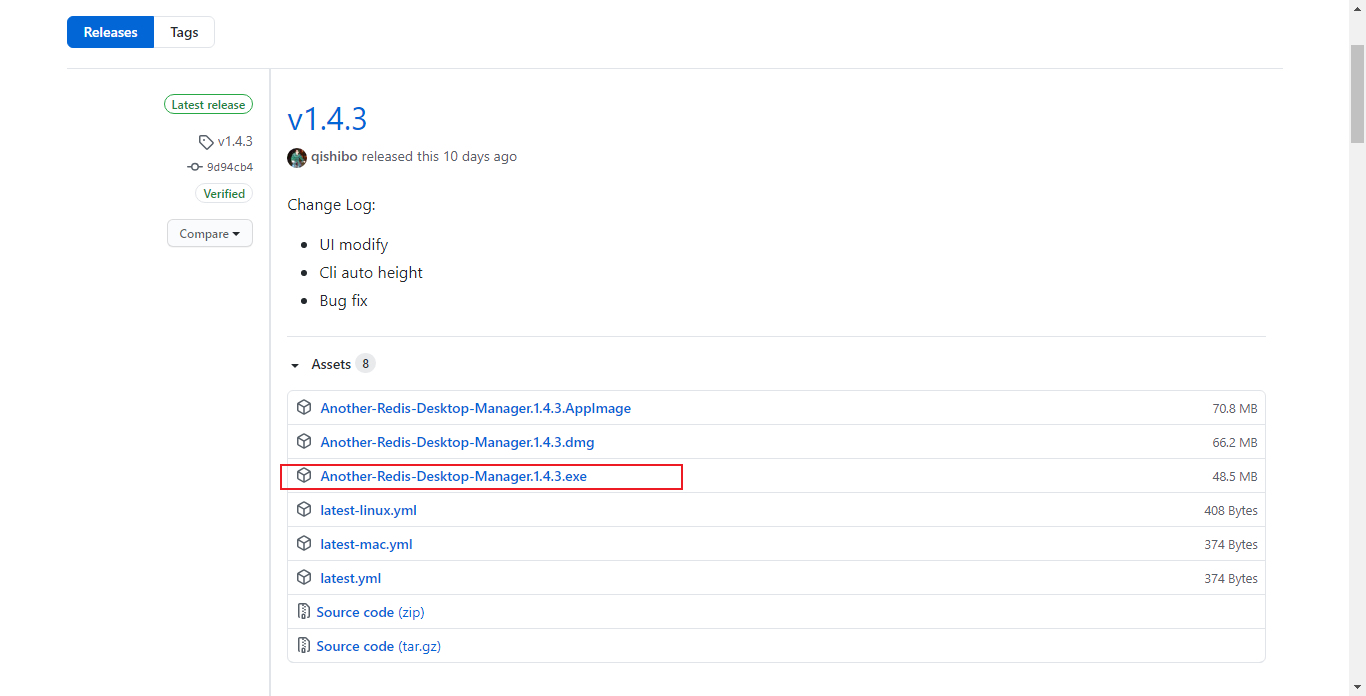
Task: Click the qishibo avatar image
Action: point(297,157)
